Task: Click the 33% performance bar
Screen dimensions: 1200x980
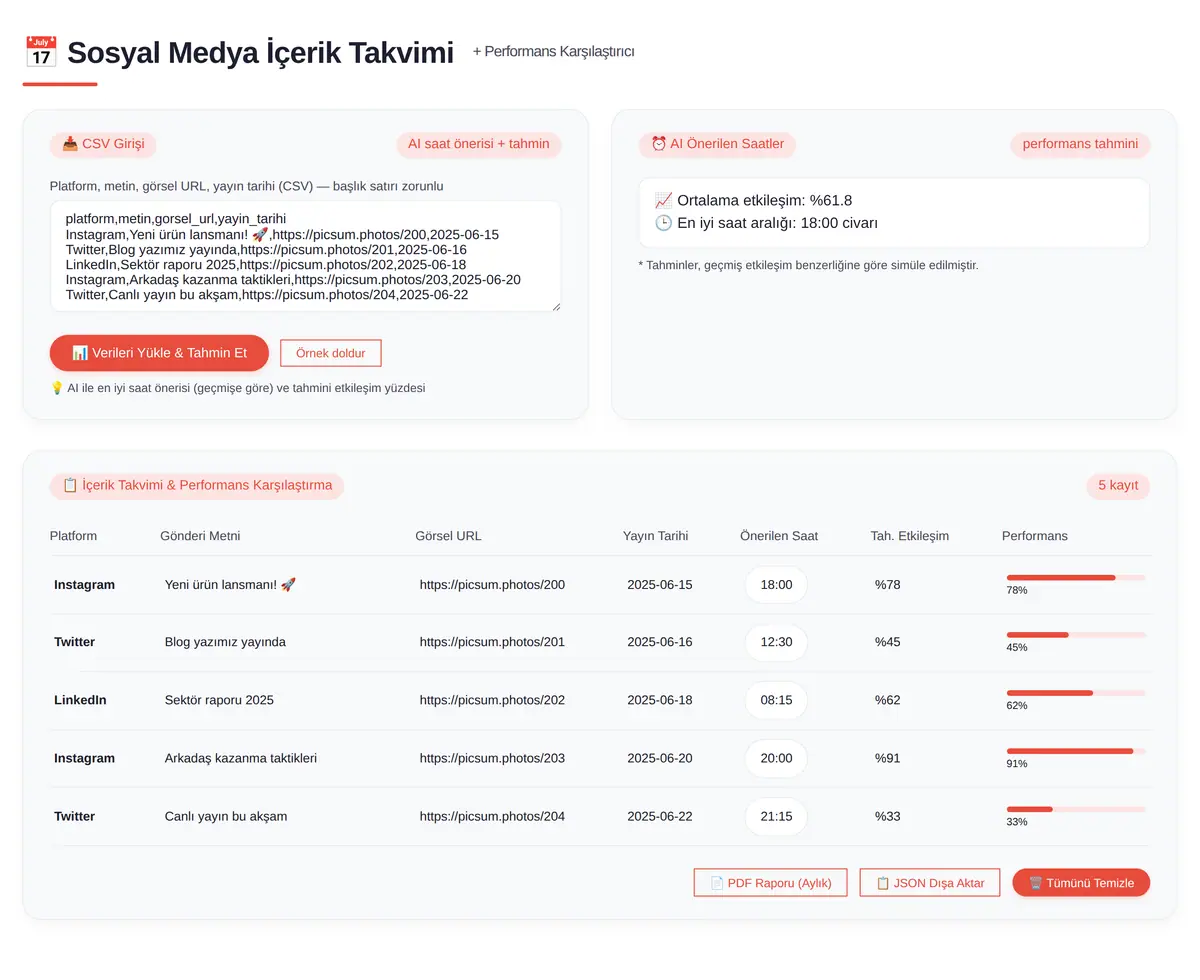Action: click(x=1076, y=809)
